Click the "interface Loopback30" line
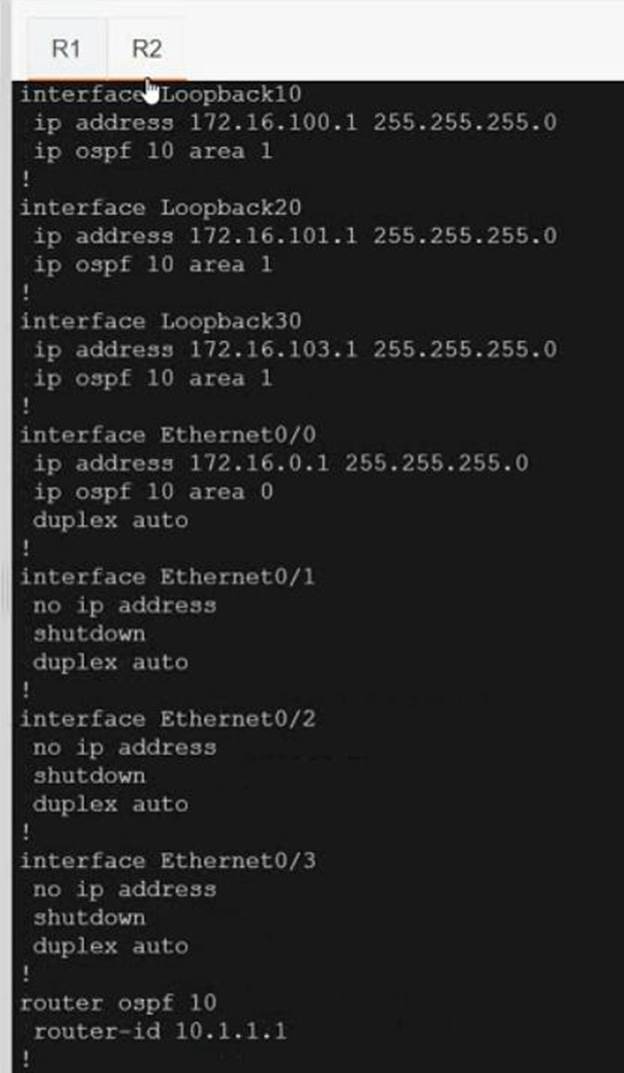 click(160, 321)
